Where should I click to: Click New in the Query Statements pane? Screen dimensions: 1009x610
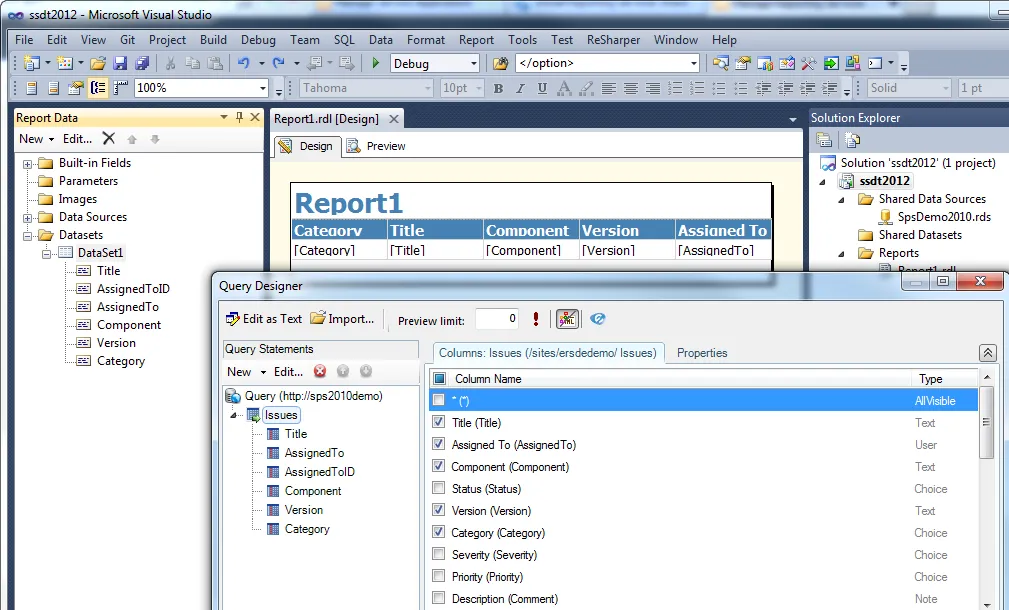pos(239,371)
